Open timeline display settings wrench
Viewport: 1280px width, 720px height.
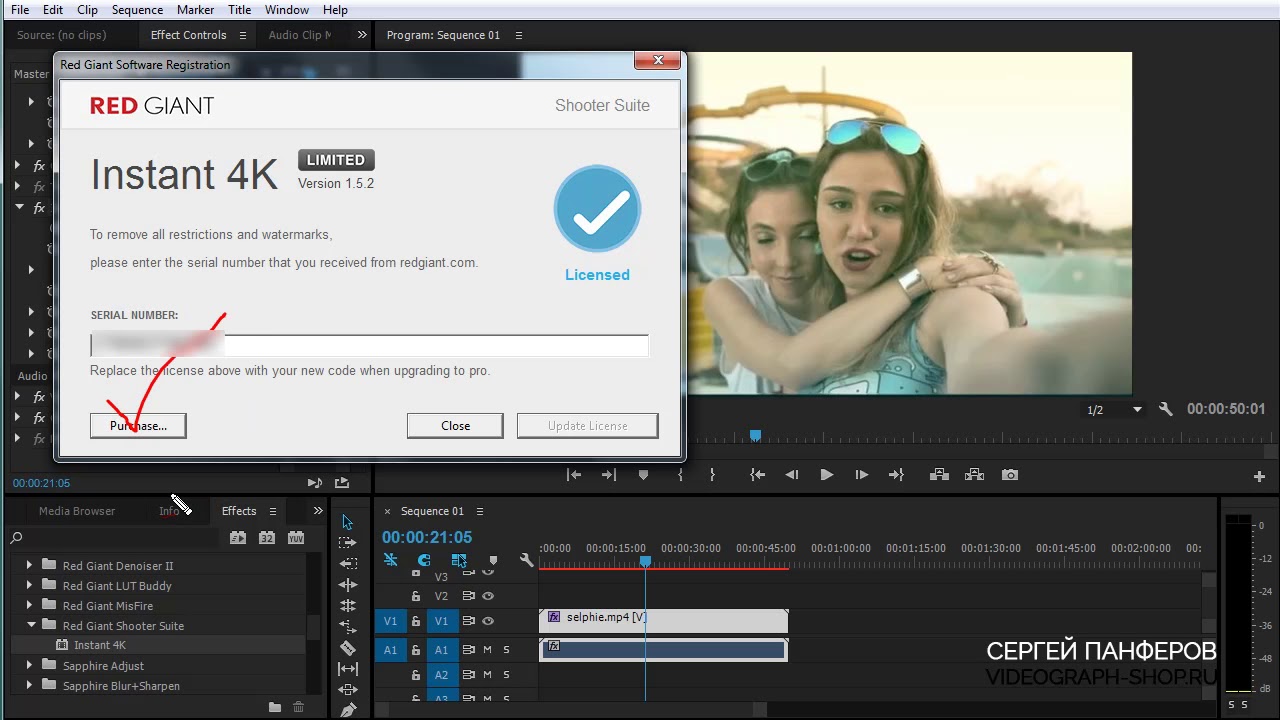click(x=526, y=561)
